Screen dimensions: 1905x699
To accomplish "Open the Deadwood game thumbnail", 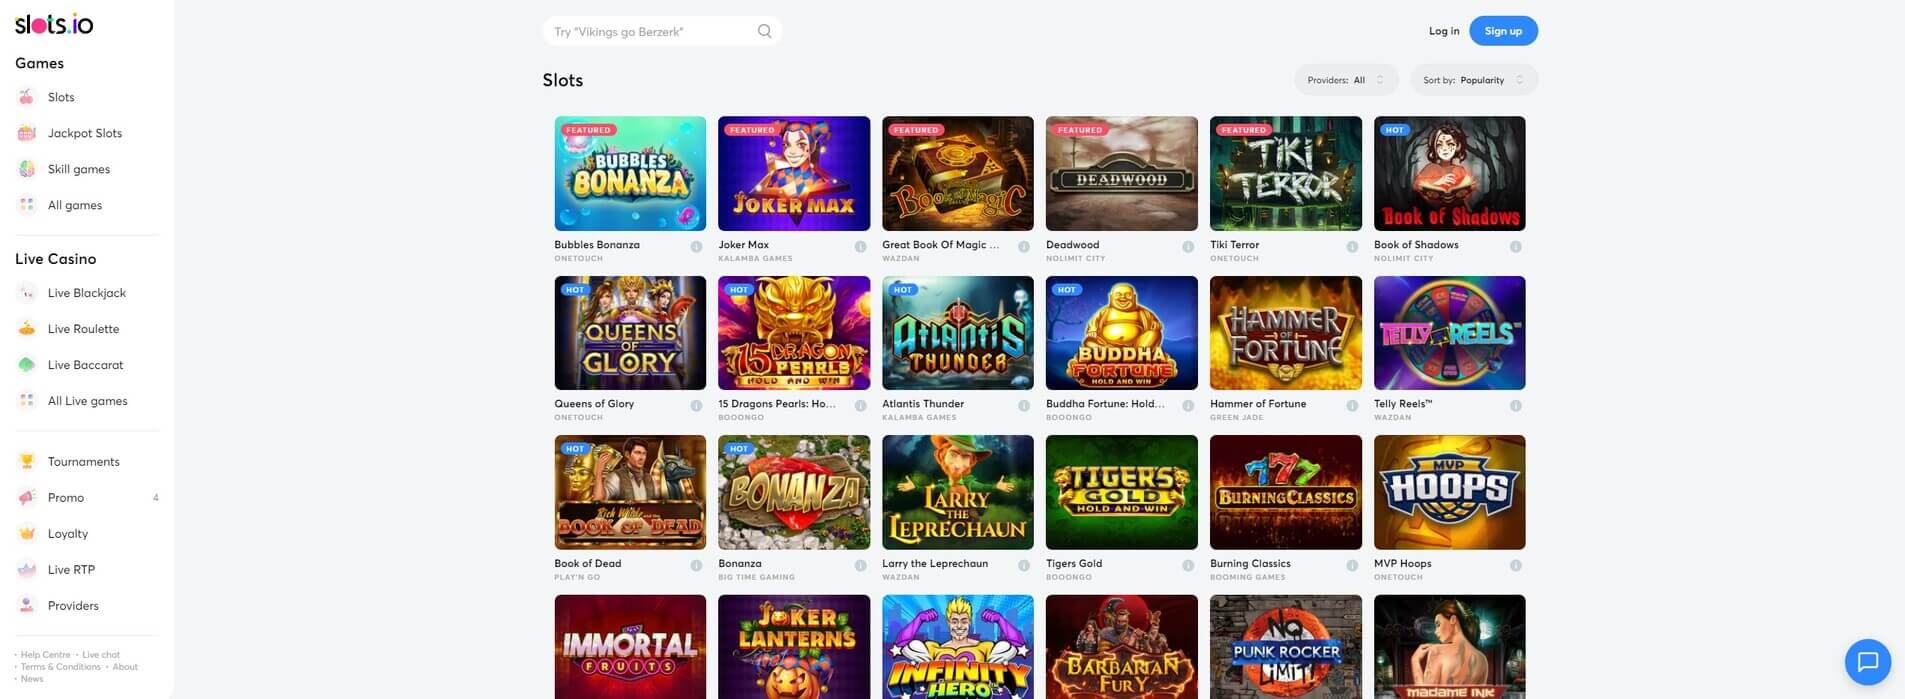I will [x=1122, y=174].
